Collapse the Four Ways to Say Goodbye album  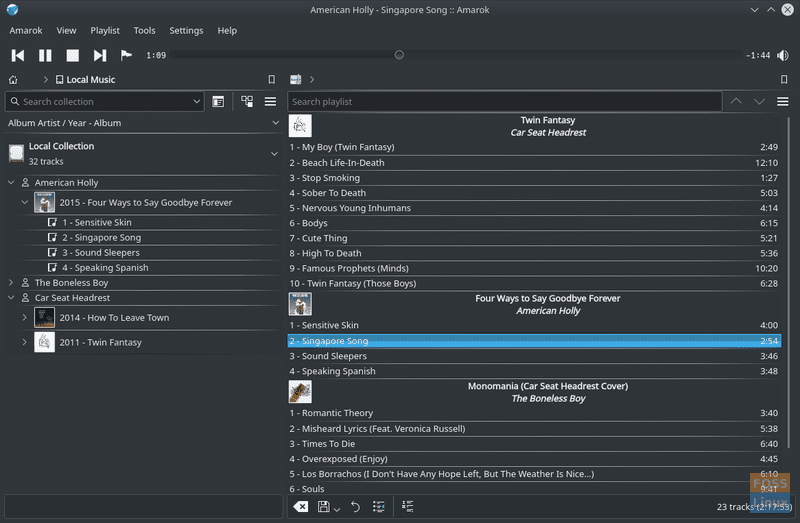[24, 202]
